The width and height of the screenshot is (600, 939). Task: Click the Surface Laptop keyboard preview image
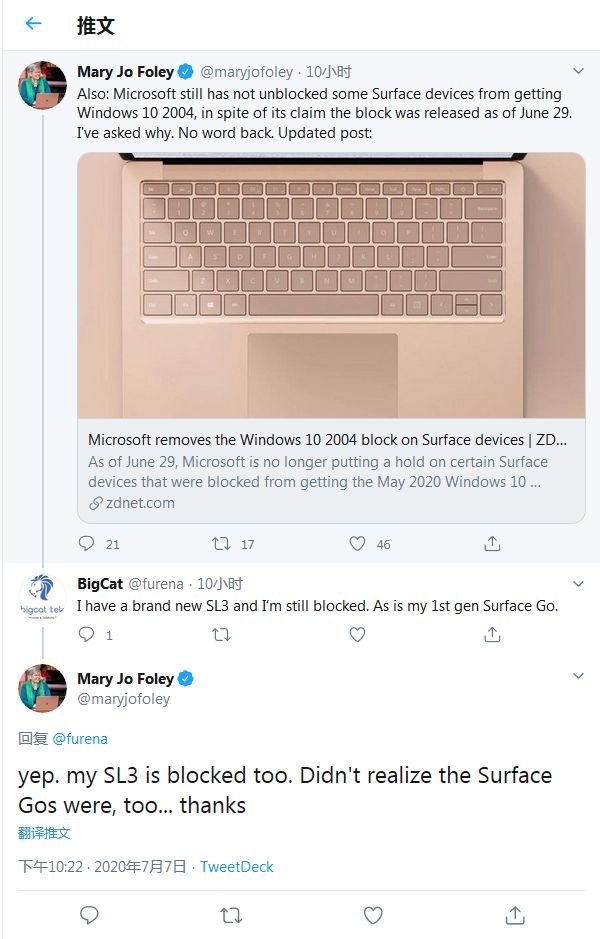333,287
